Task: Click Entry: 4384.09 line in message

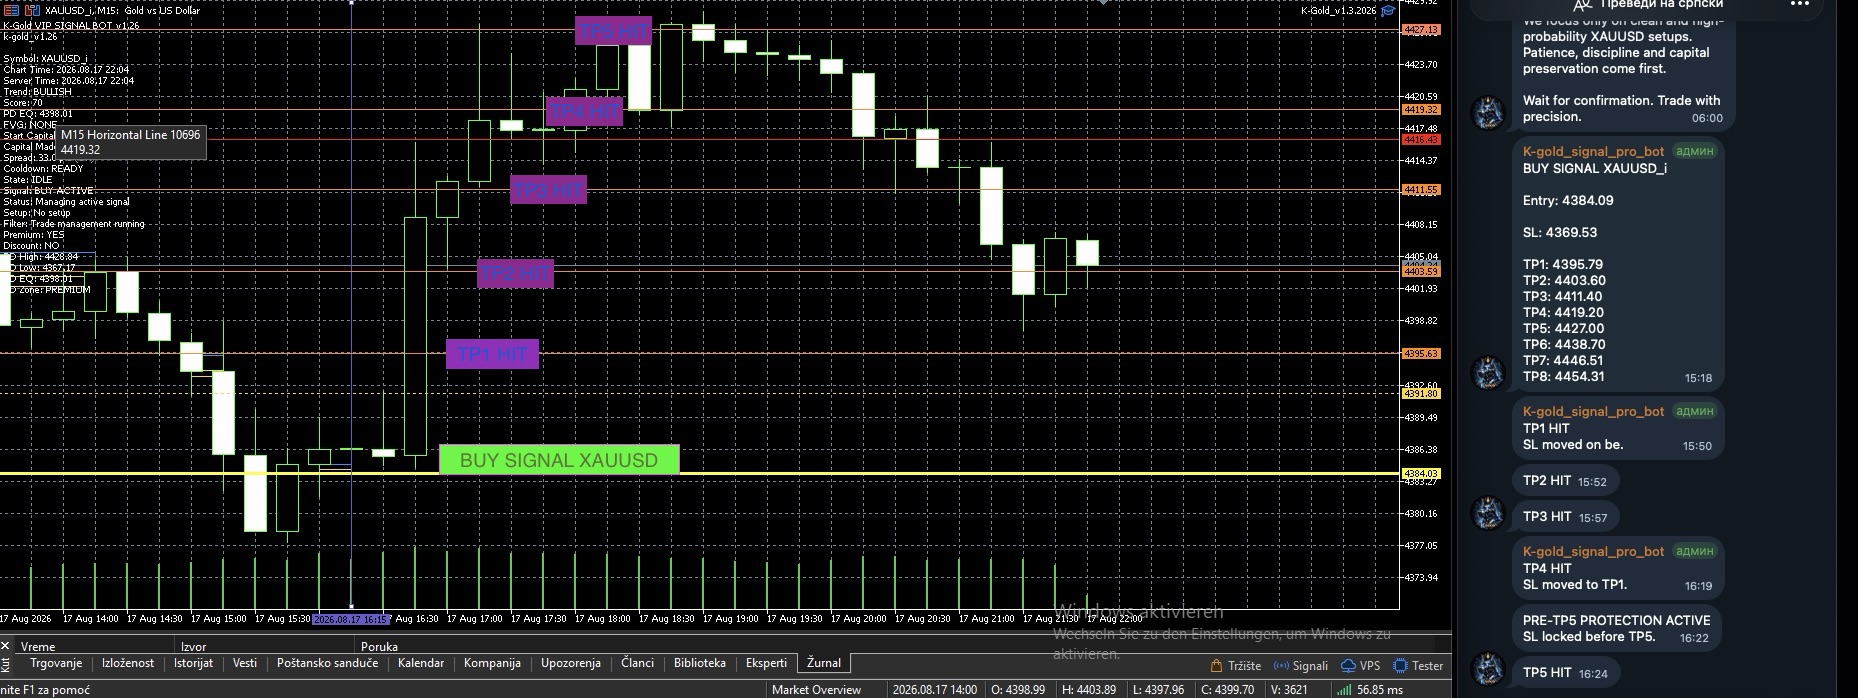Action: (1568, 200)
